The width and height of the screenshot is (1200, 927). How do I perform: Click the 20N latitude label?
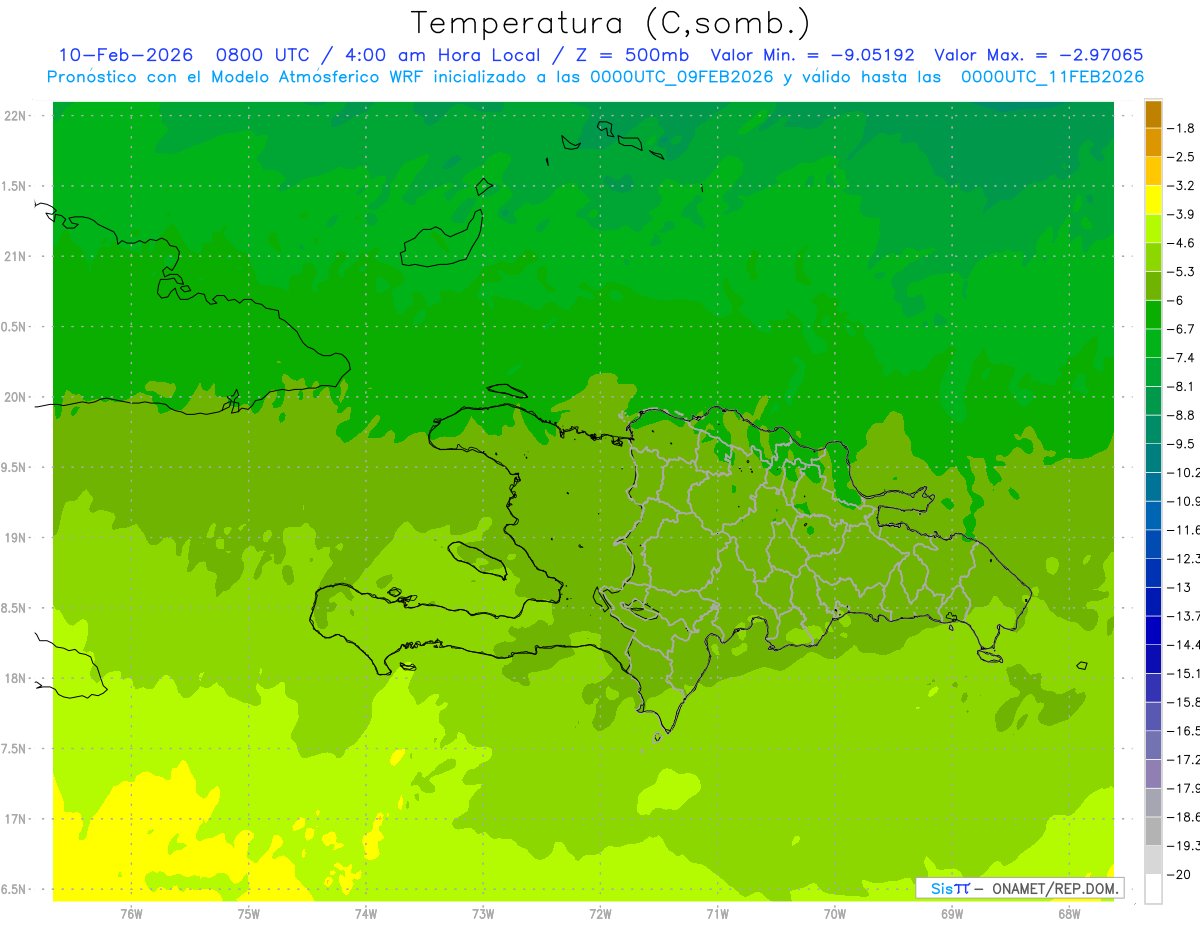16,397
